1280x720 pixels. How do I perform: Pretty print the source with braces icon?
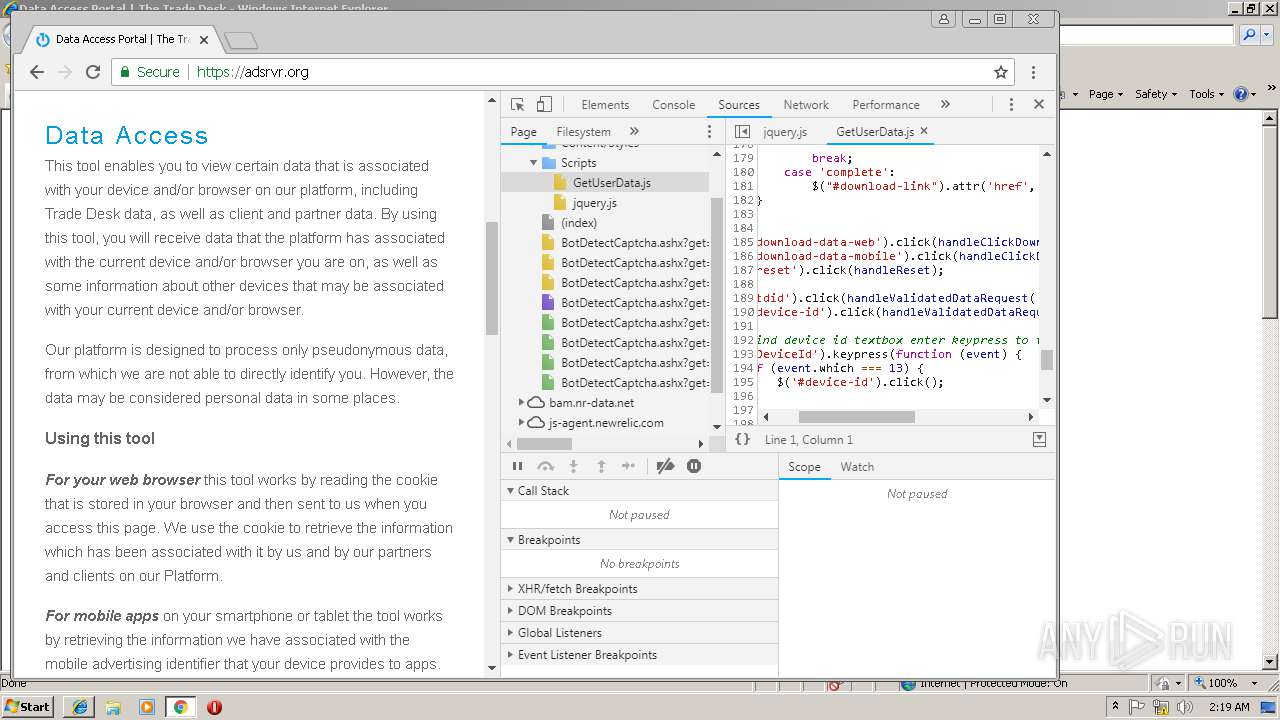click(742, 439)
